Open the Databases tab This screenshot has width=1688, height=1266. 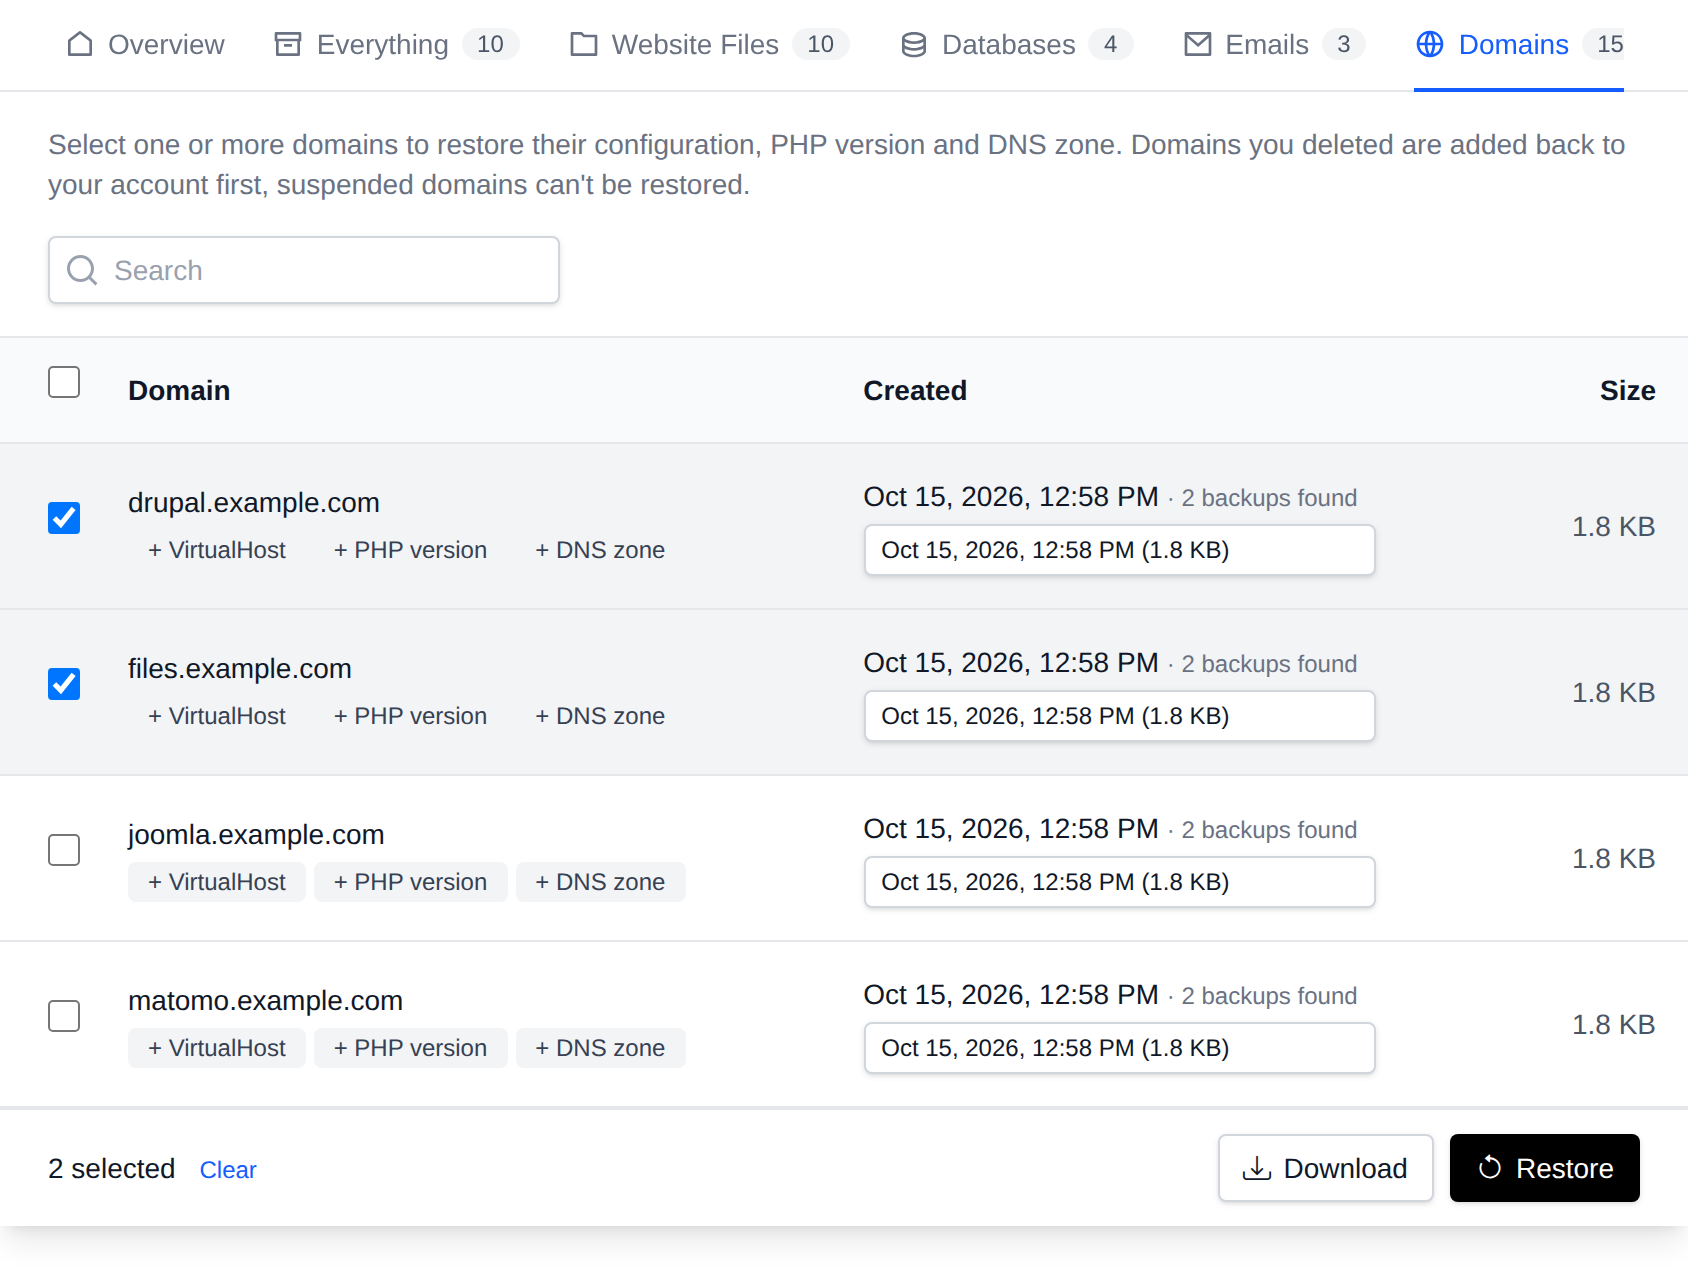point(1017,45)
